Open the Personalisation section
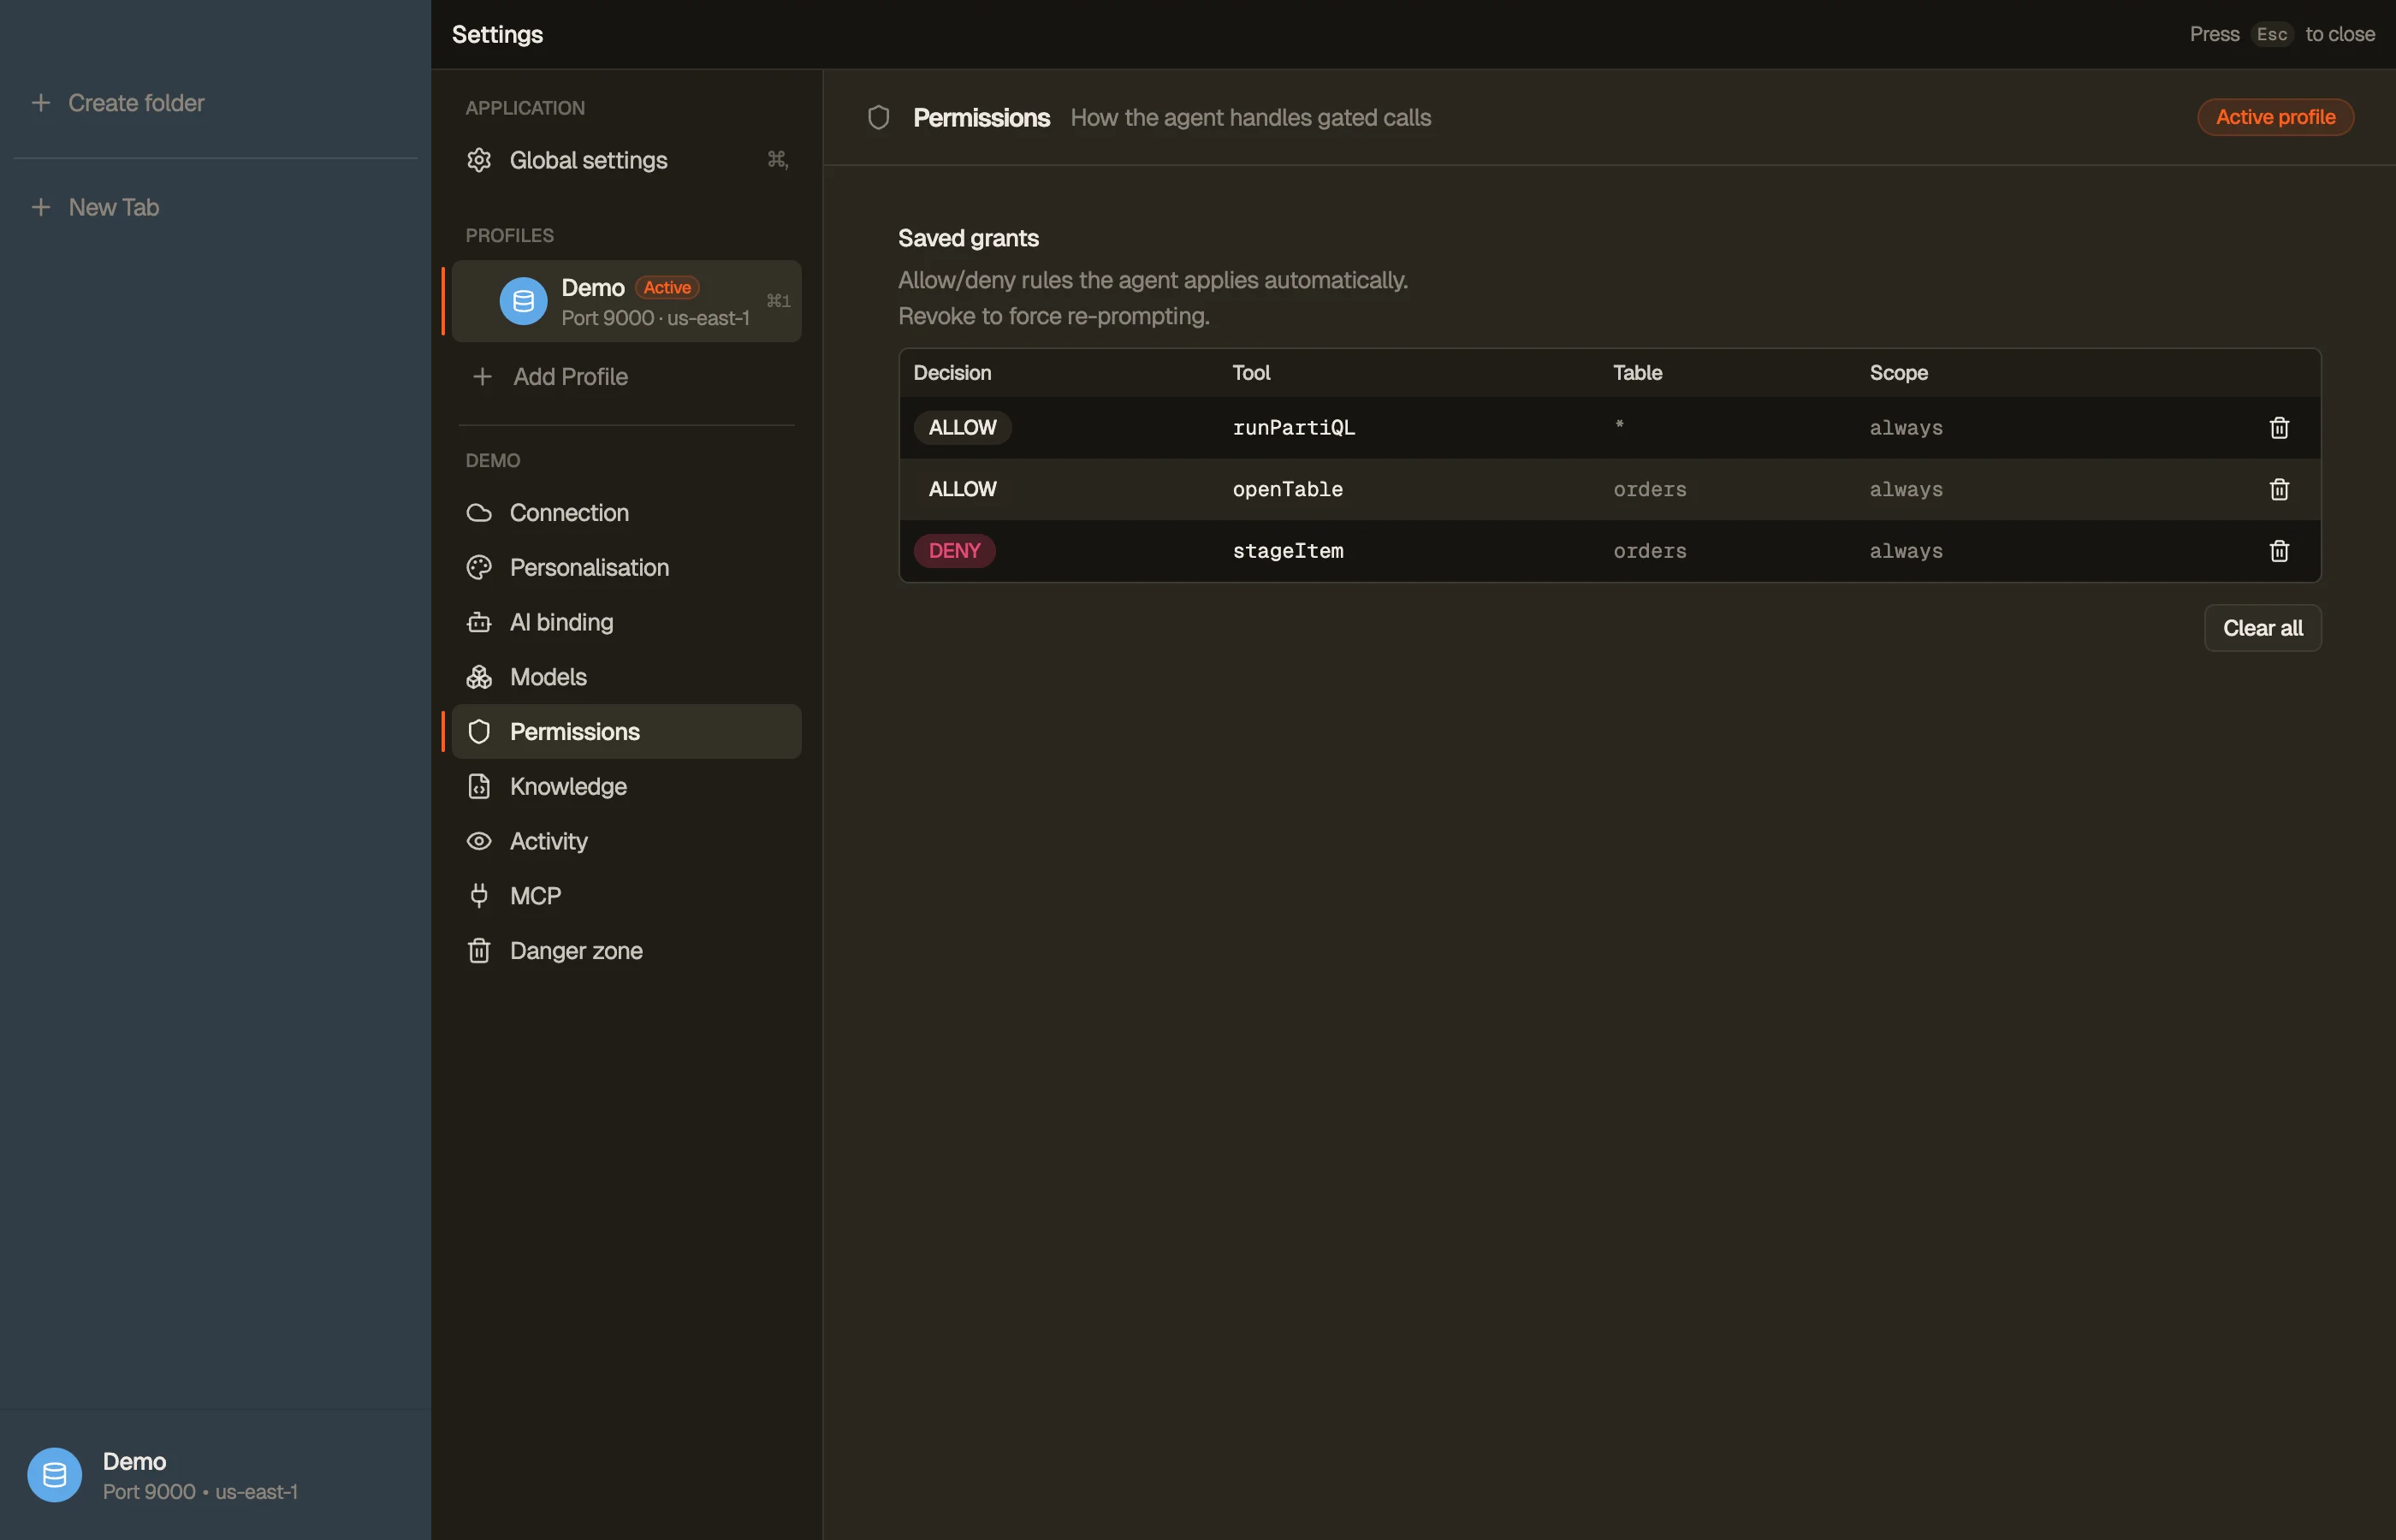Screen dimensions: 2396x1540 pos(626,567)
